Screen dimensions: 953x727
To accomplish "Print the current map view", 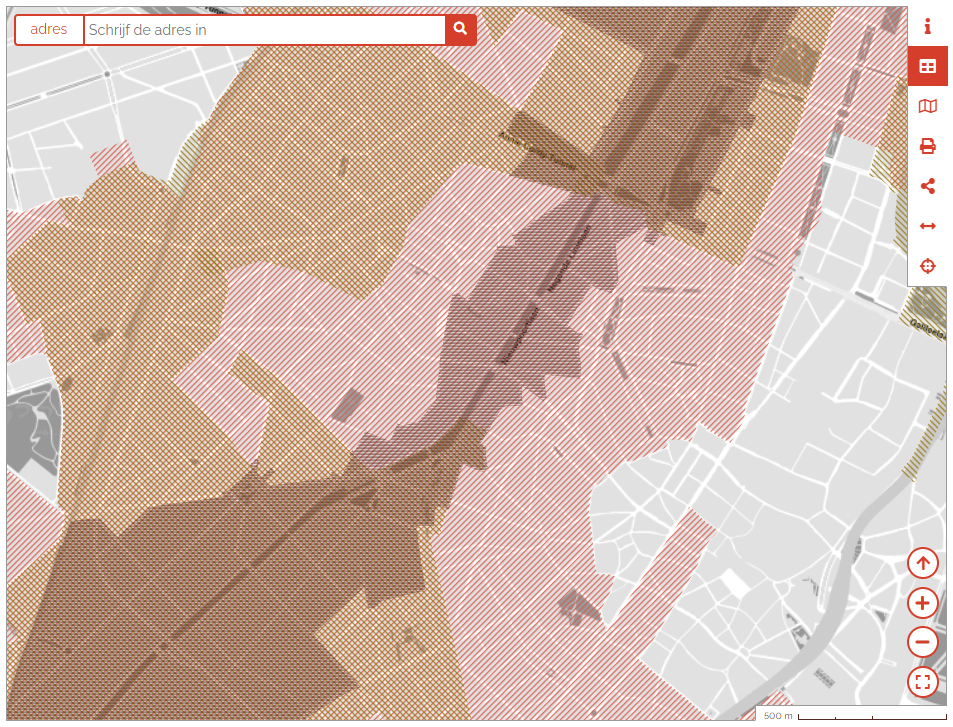I will click(x=927, y=146).
